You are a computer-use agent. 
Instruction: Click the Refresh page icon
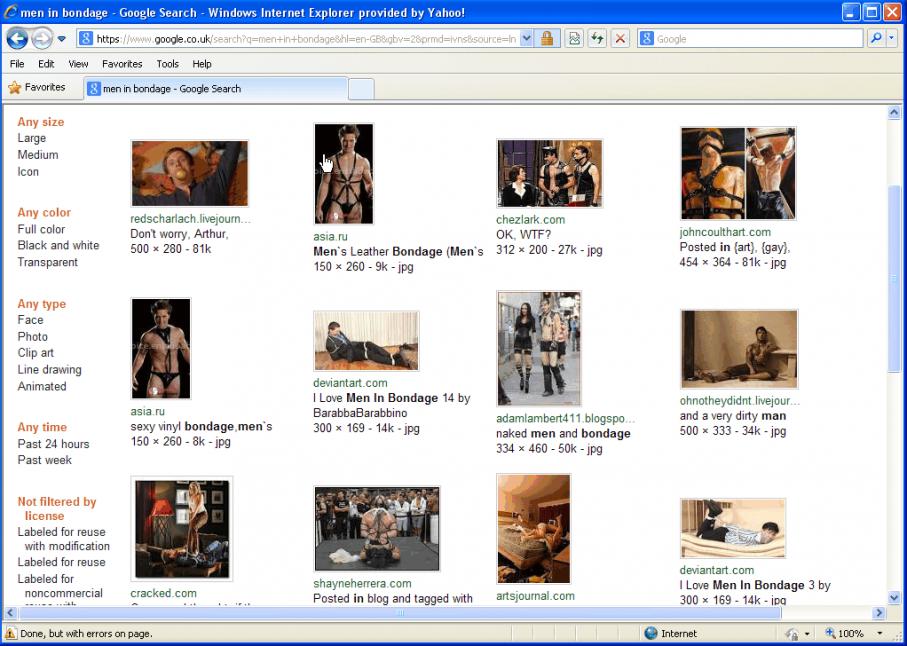597,39
